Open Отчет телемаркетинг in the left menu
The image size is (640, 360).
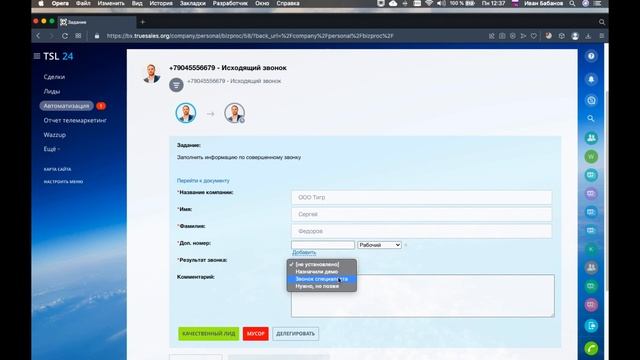(75, 120)
